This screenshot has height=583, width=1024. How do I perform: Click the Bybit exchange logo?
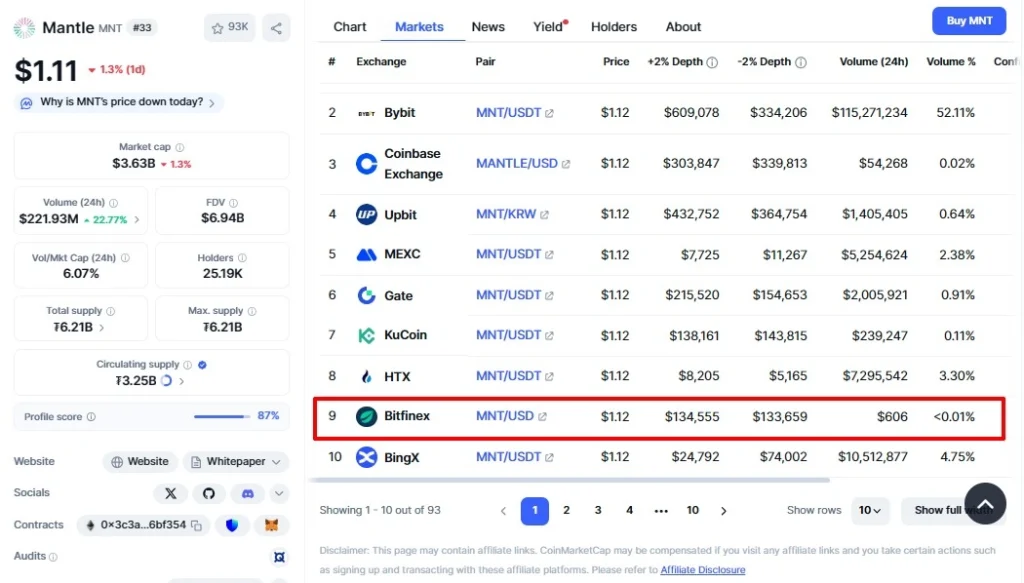366,113
